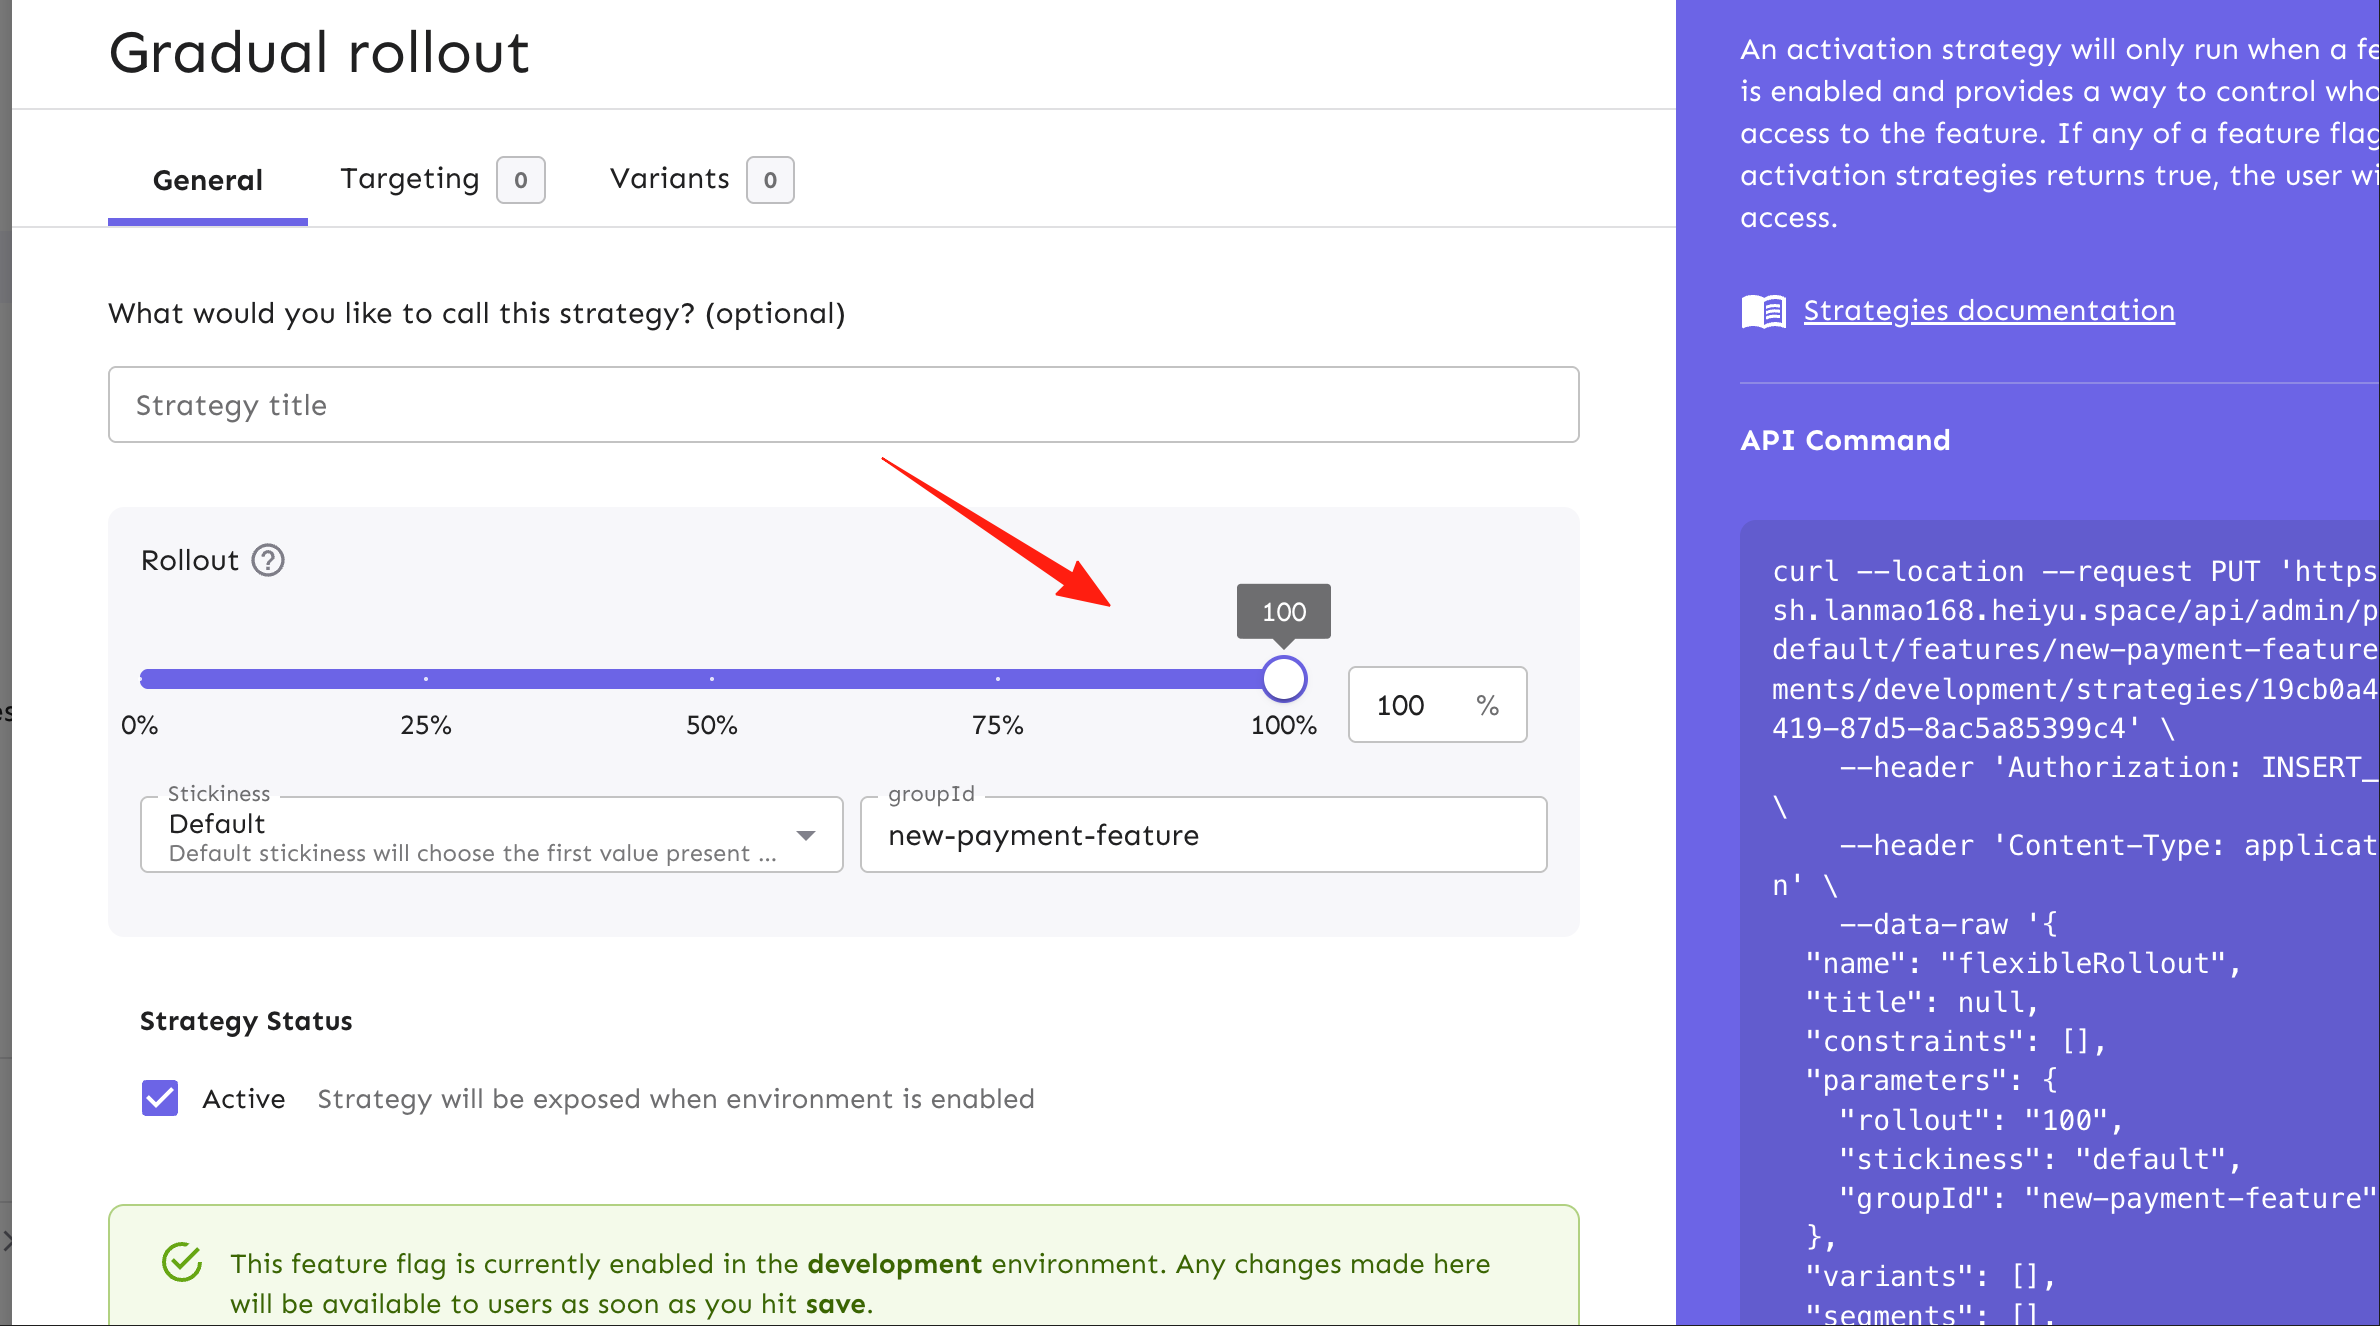
Task: Click the rollout percentage number field
Action: (1437, 705)
